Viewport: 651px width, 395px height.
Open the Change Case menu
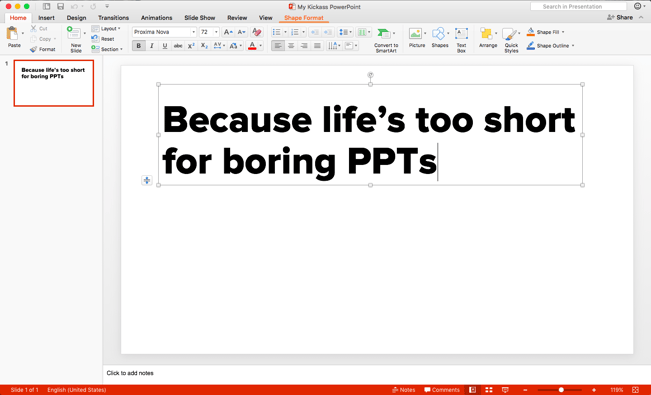(x=235, y=46)
